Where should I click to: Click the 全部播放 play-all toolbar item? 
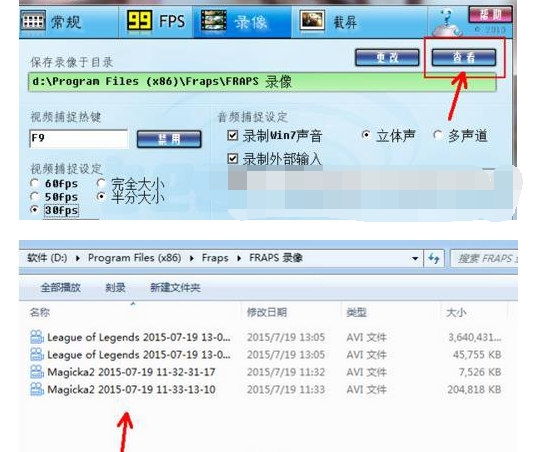click(61, 287)
